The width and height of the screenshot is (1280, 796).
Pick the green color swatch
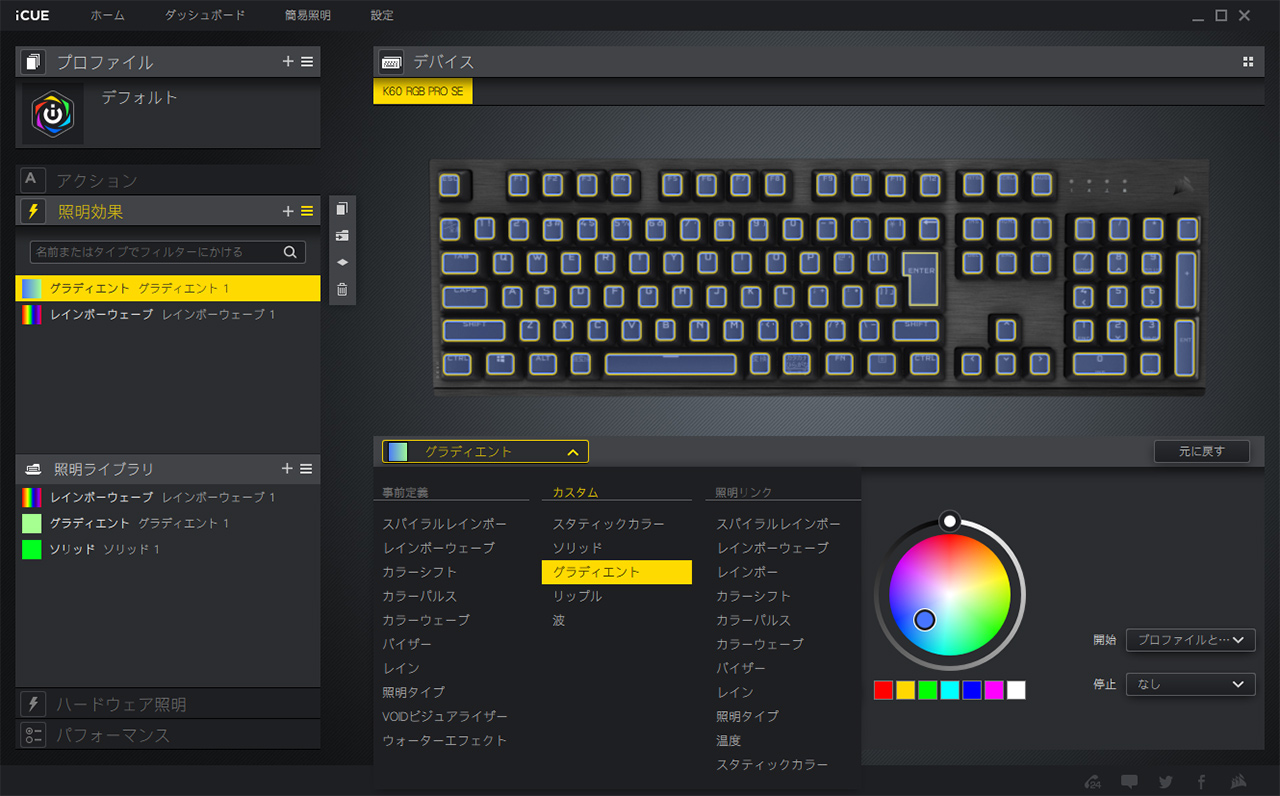[927, 690]
